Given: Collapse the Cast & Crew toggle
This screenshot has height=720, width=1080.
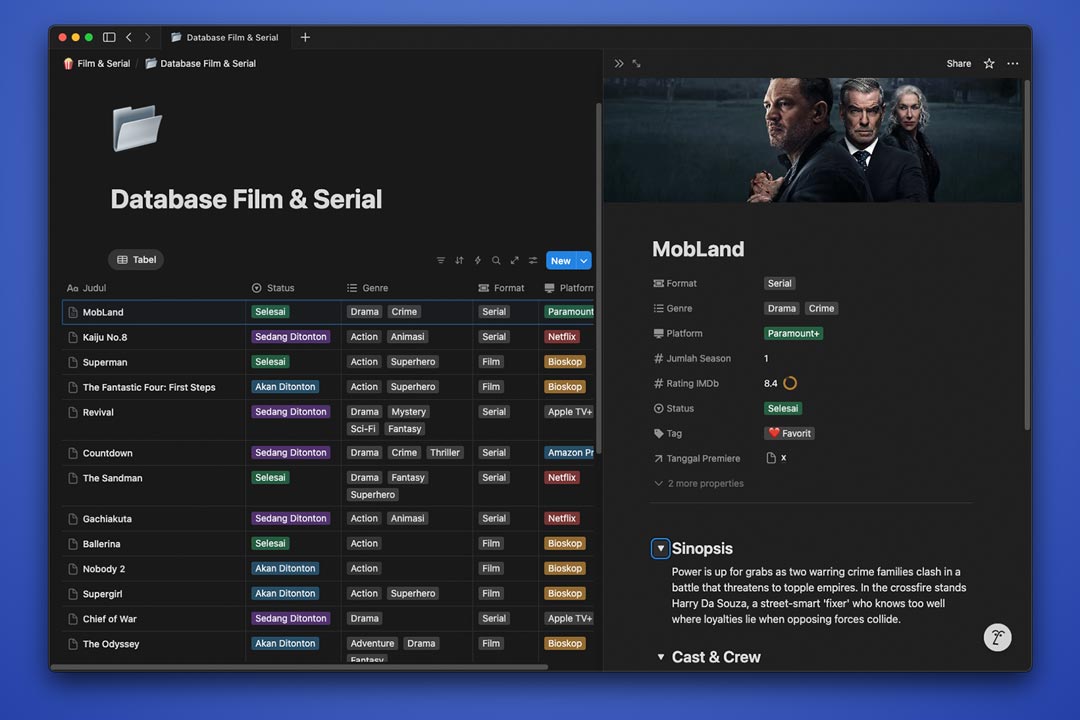Looking at the screenshot, I should point(660,657).
